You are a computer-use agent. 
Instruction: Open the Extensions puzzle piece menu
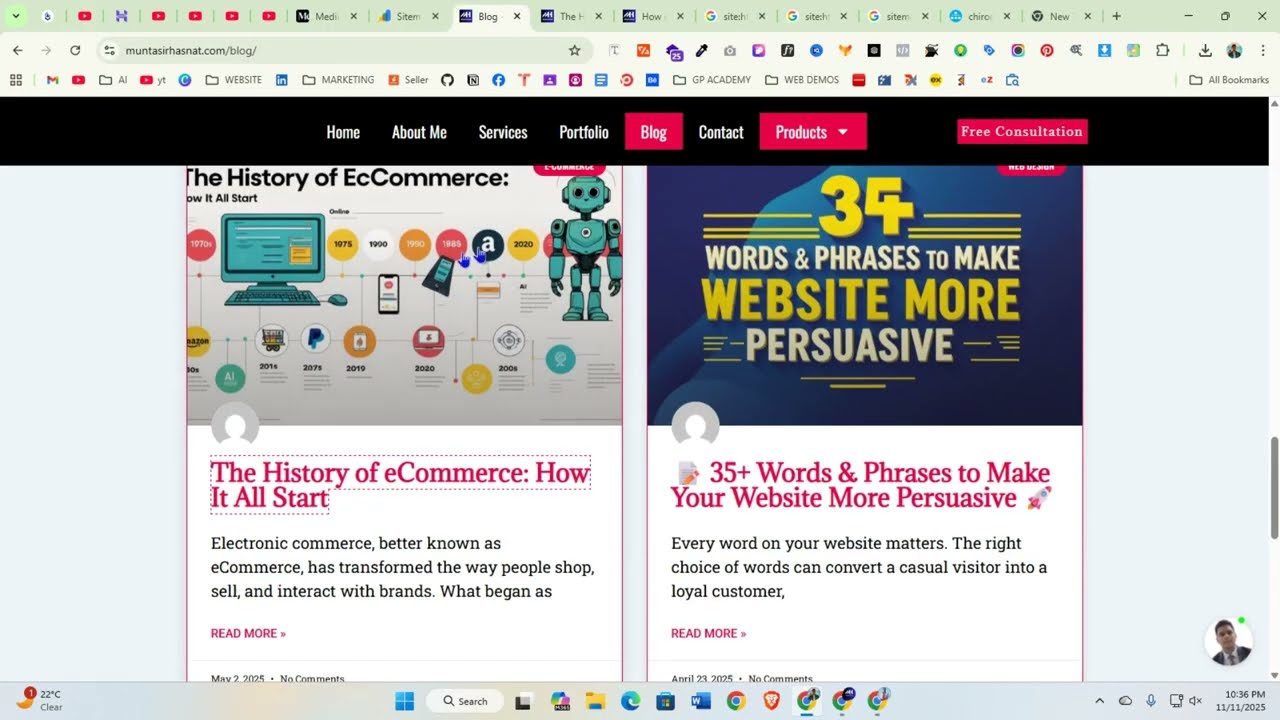[1162, 50]
